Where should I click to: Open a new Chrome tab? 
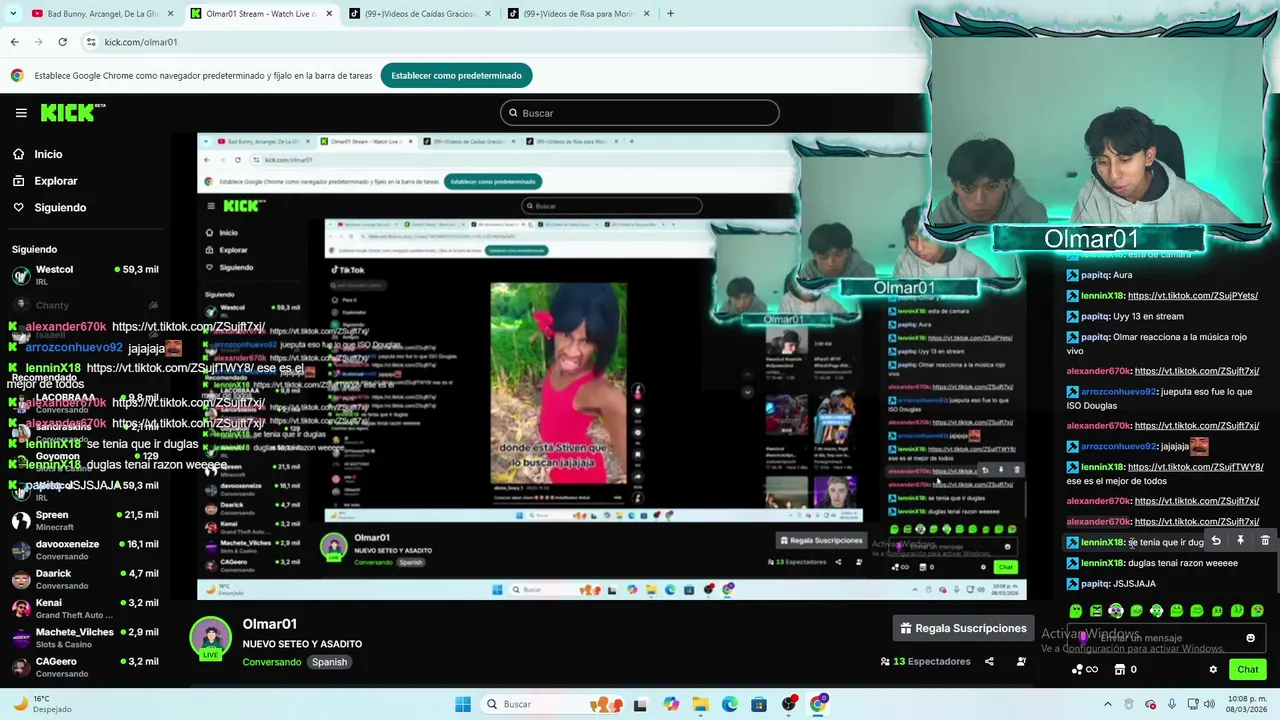click(670, 14)
